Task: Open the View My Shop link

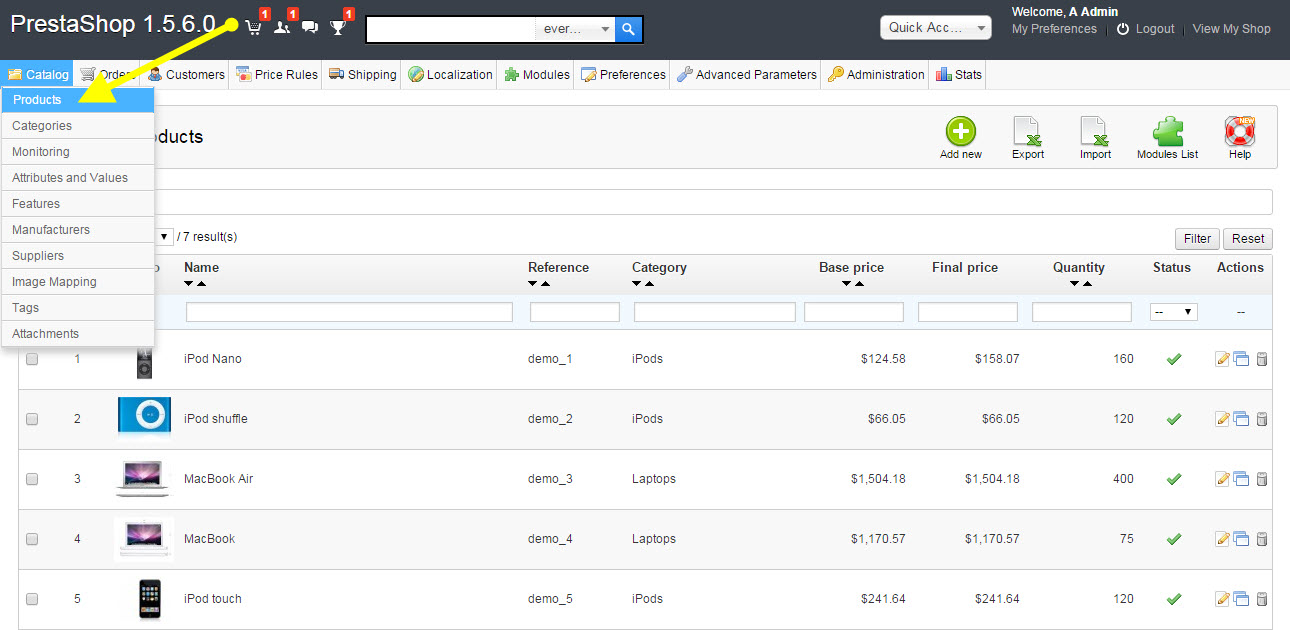Action: 1232,29
